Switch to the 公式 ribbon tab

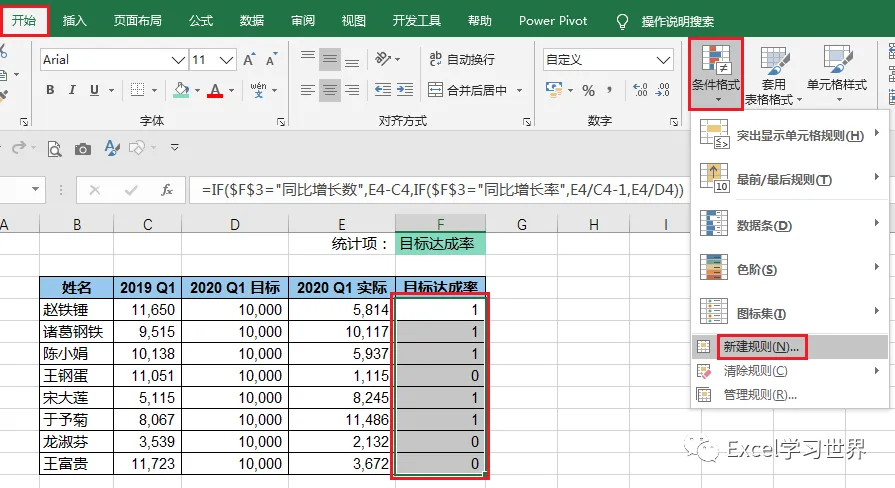[x=201, y=21]
